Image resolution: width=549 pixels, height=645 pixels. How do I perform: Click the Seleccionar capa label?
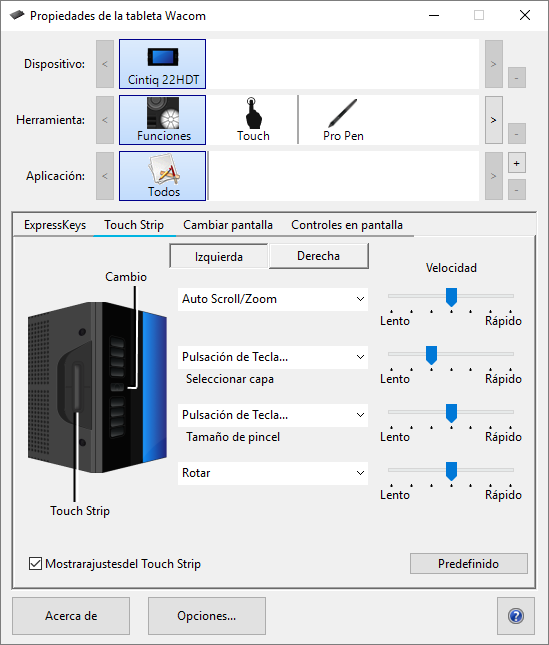tap(229, 379)
